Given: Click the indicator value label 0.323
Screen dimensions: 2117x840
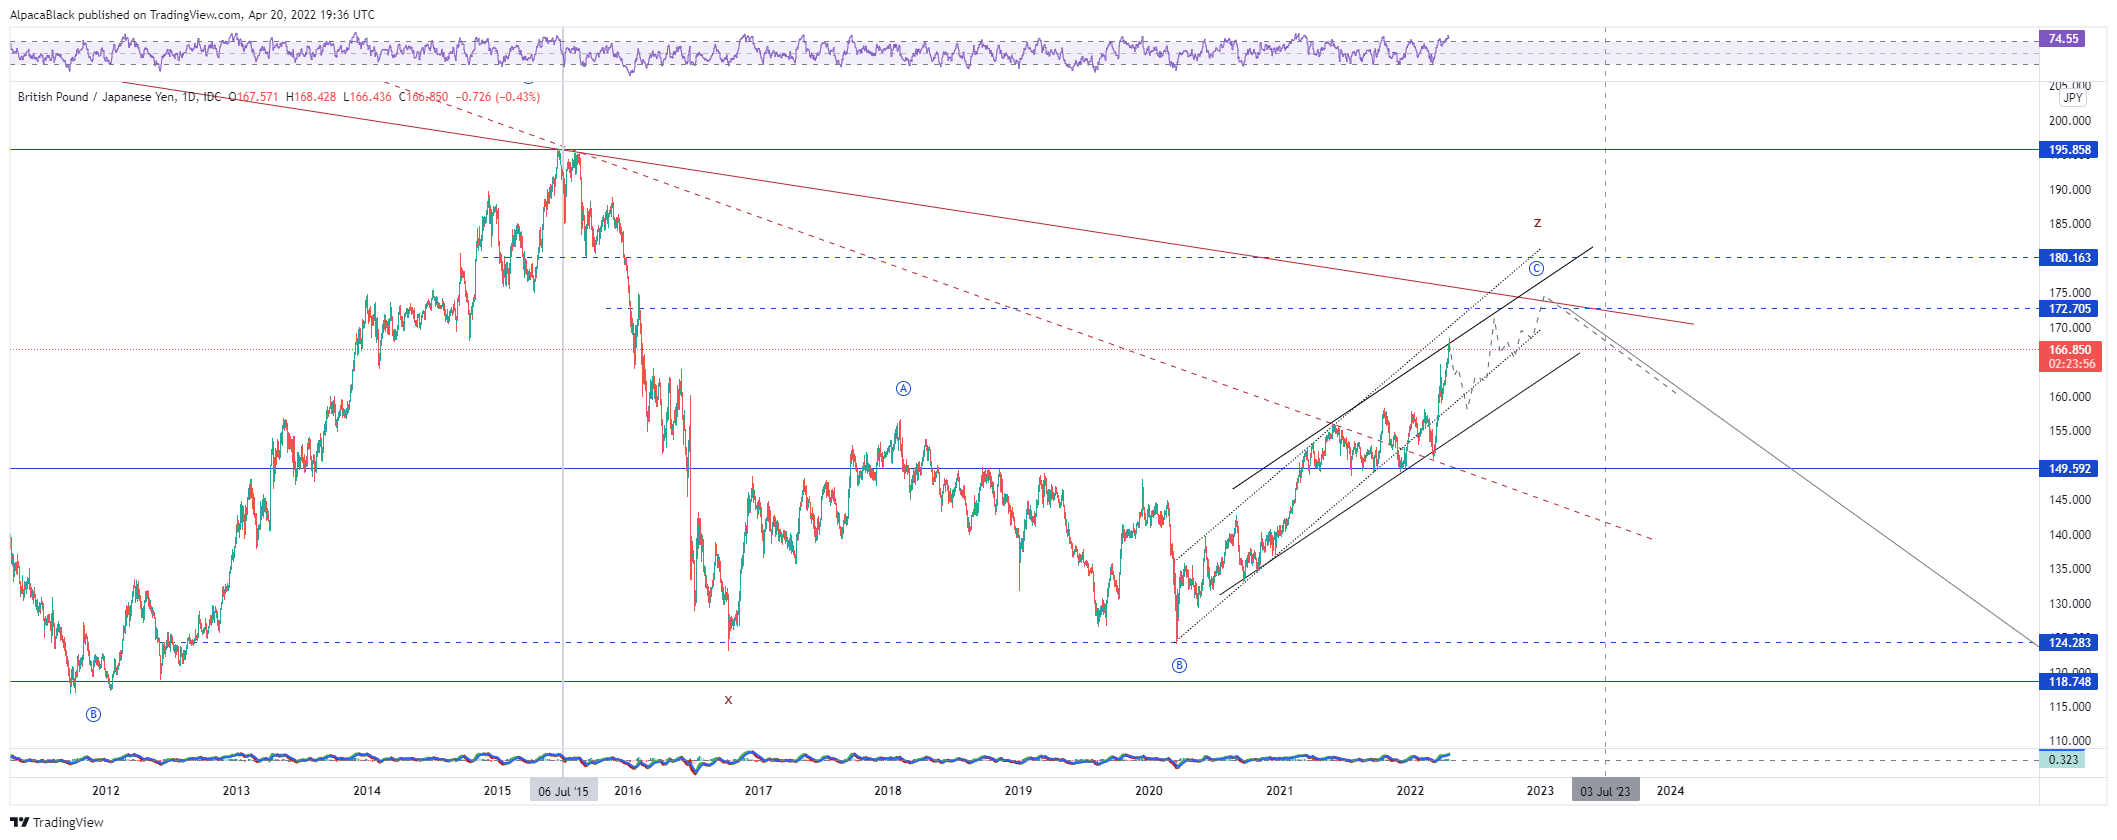Looking at the screenshot, I should (2062, 760).
